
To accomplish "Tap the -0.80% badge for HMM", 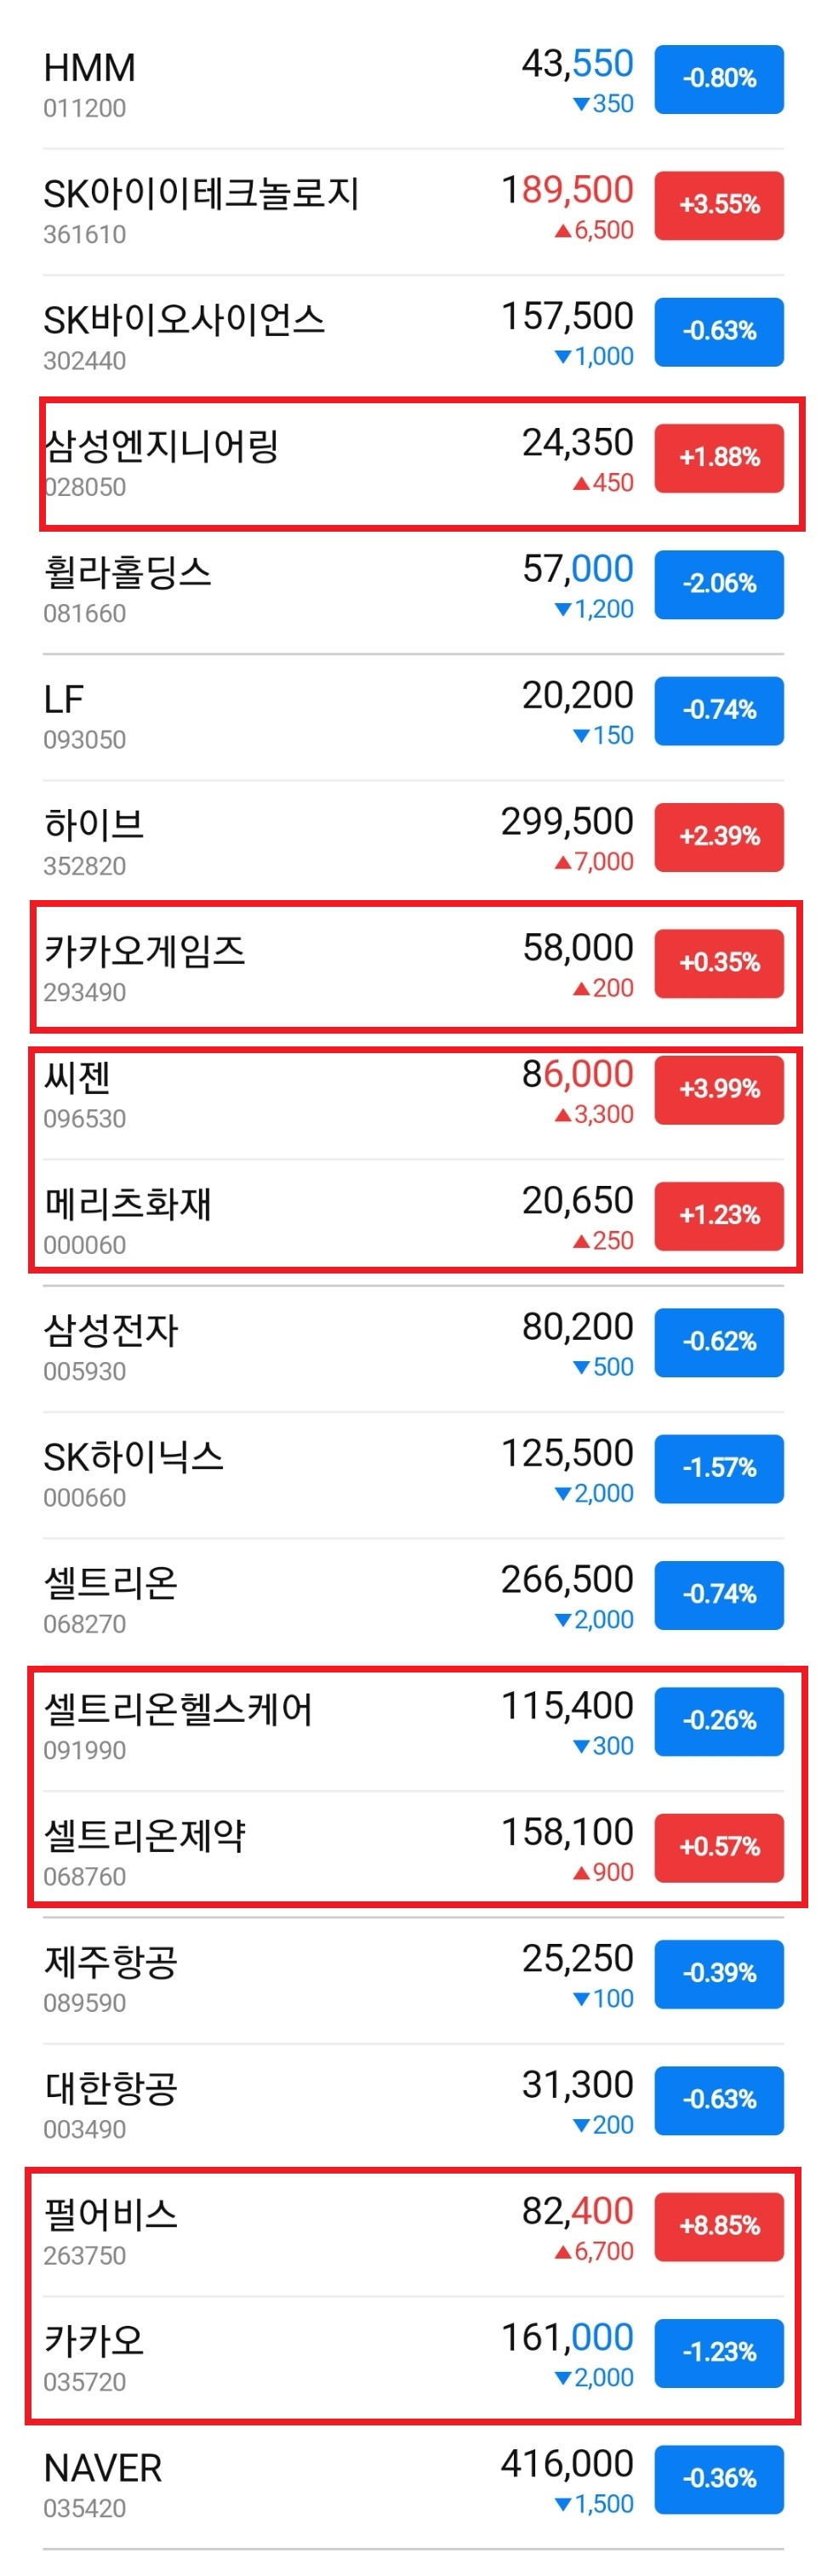I will click(718, 79).
